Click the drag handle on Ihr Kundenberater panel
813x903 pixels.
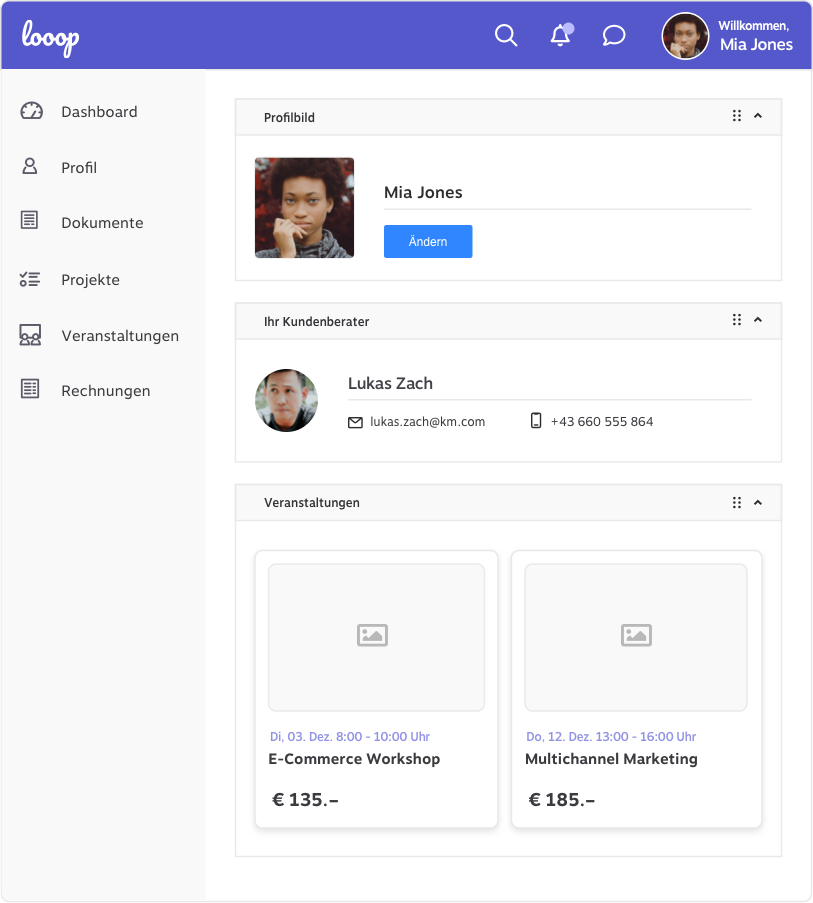(737, 320)
